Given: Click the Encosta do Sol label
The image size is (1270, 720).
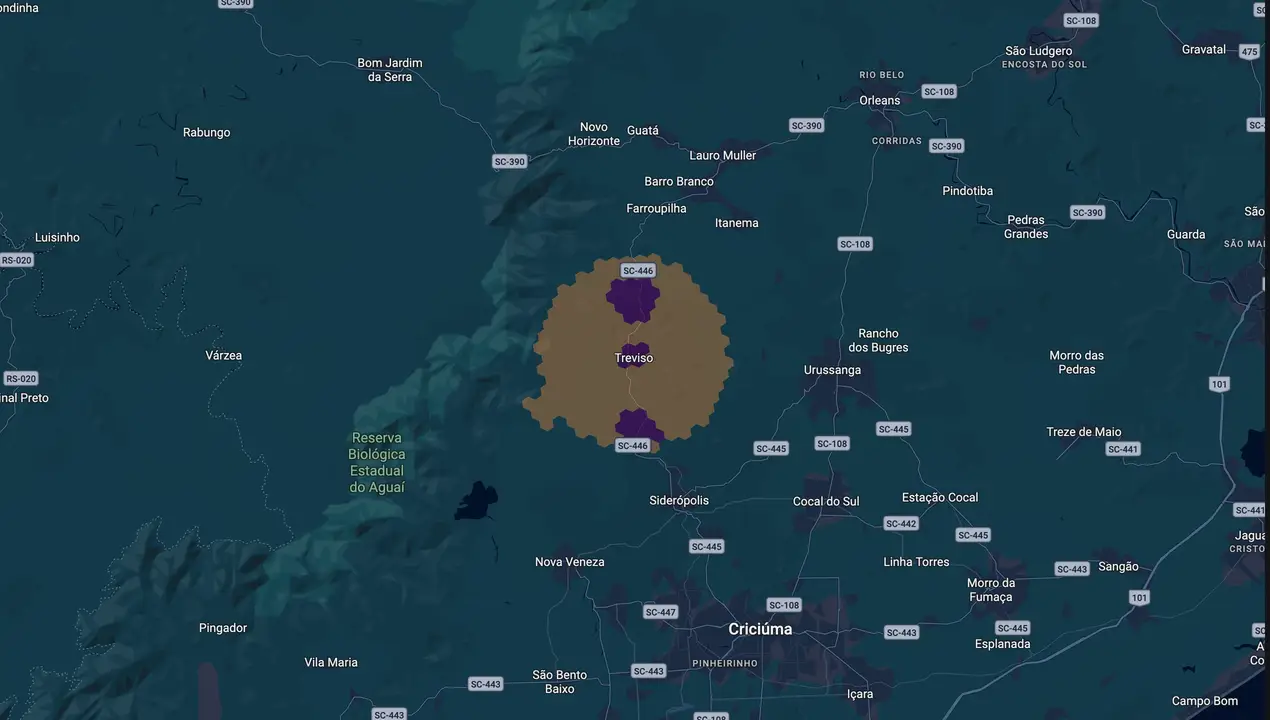Looking at the screenshot, I should tap(1044, 65).
